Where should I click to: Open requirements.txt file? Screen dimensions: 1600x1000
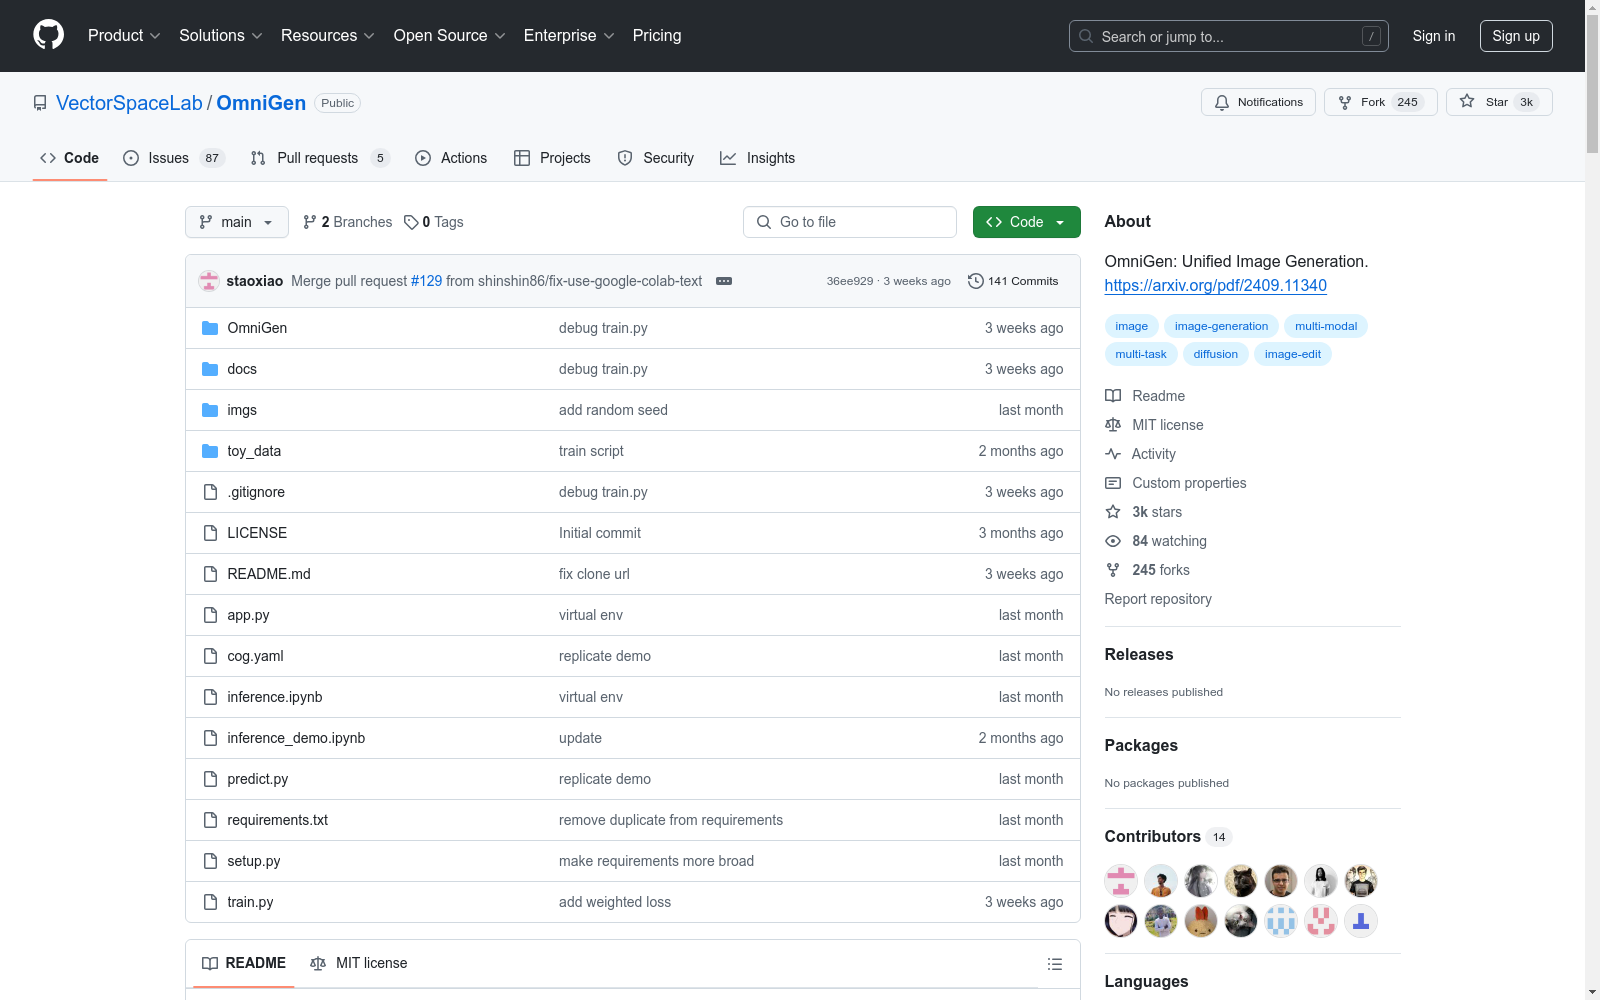277,820
